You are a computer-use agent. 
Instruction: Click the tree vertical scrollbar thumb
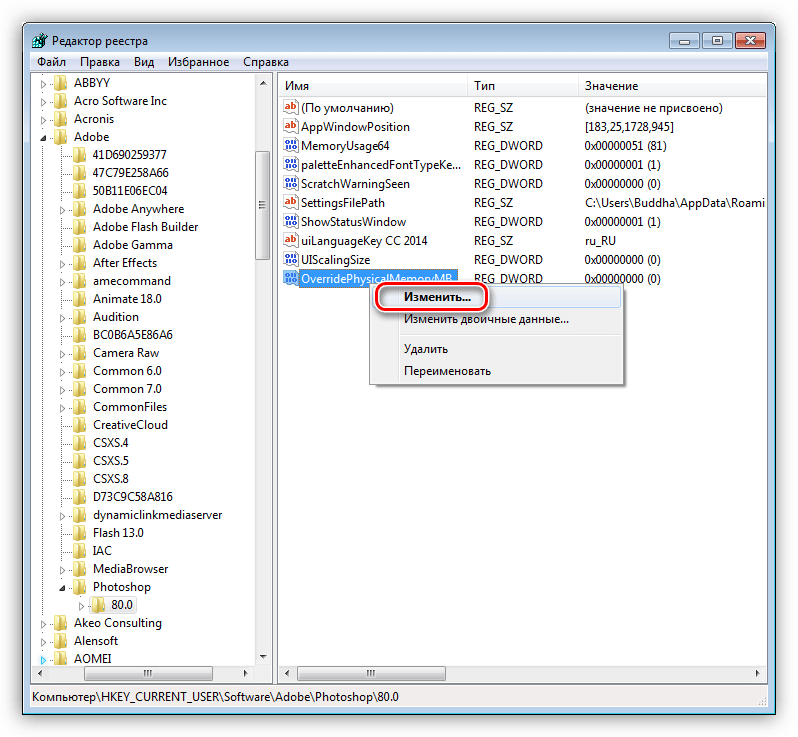(263, 205)
